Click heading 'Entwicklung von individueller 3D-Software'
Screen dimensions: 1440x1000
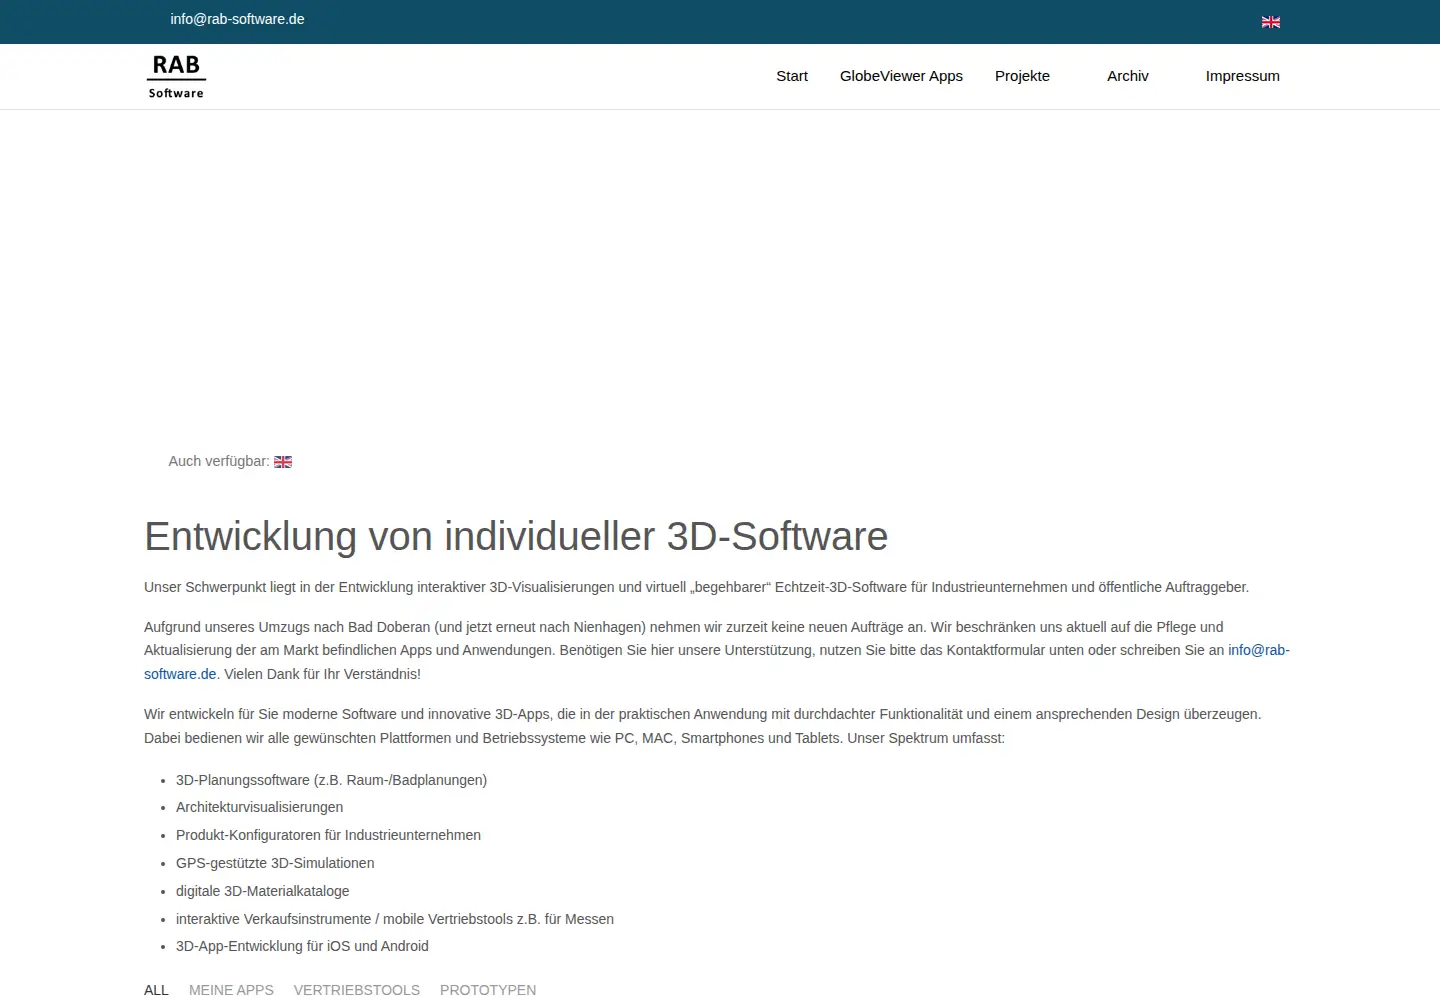[516, 536]
